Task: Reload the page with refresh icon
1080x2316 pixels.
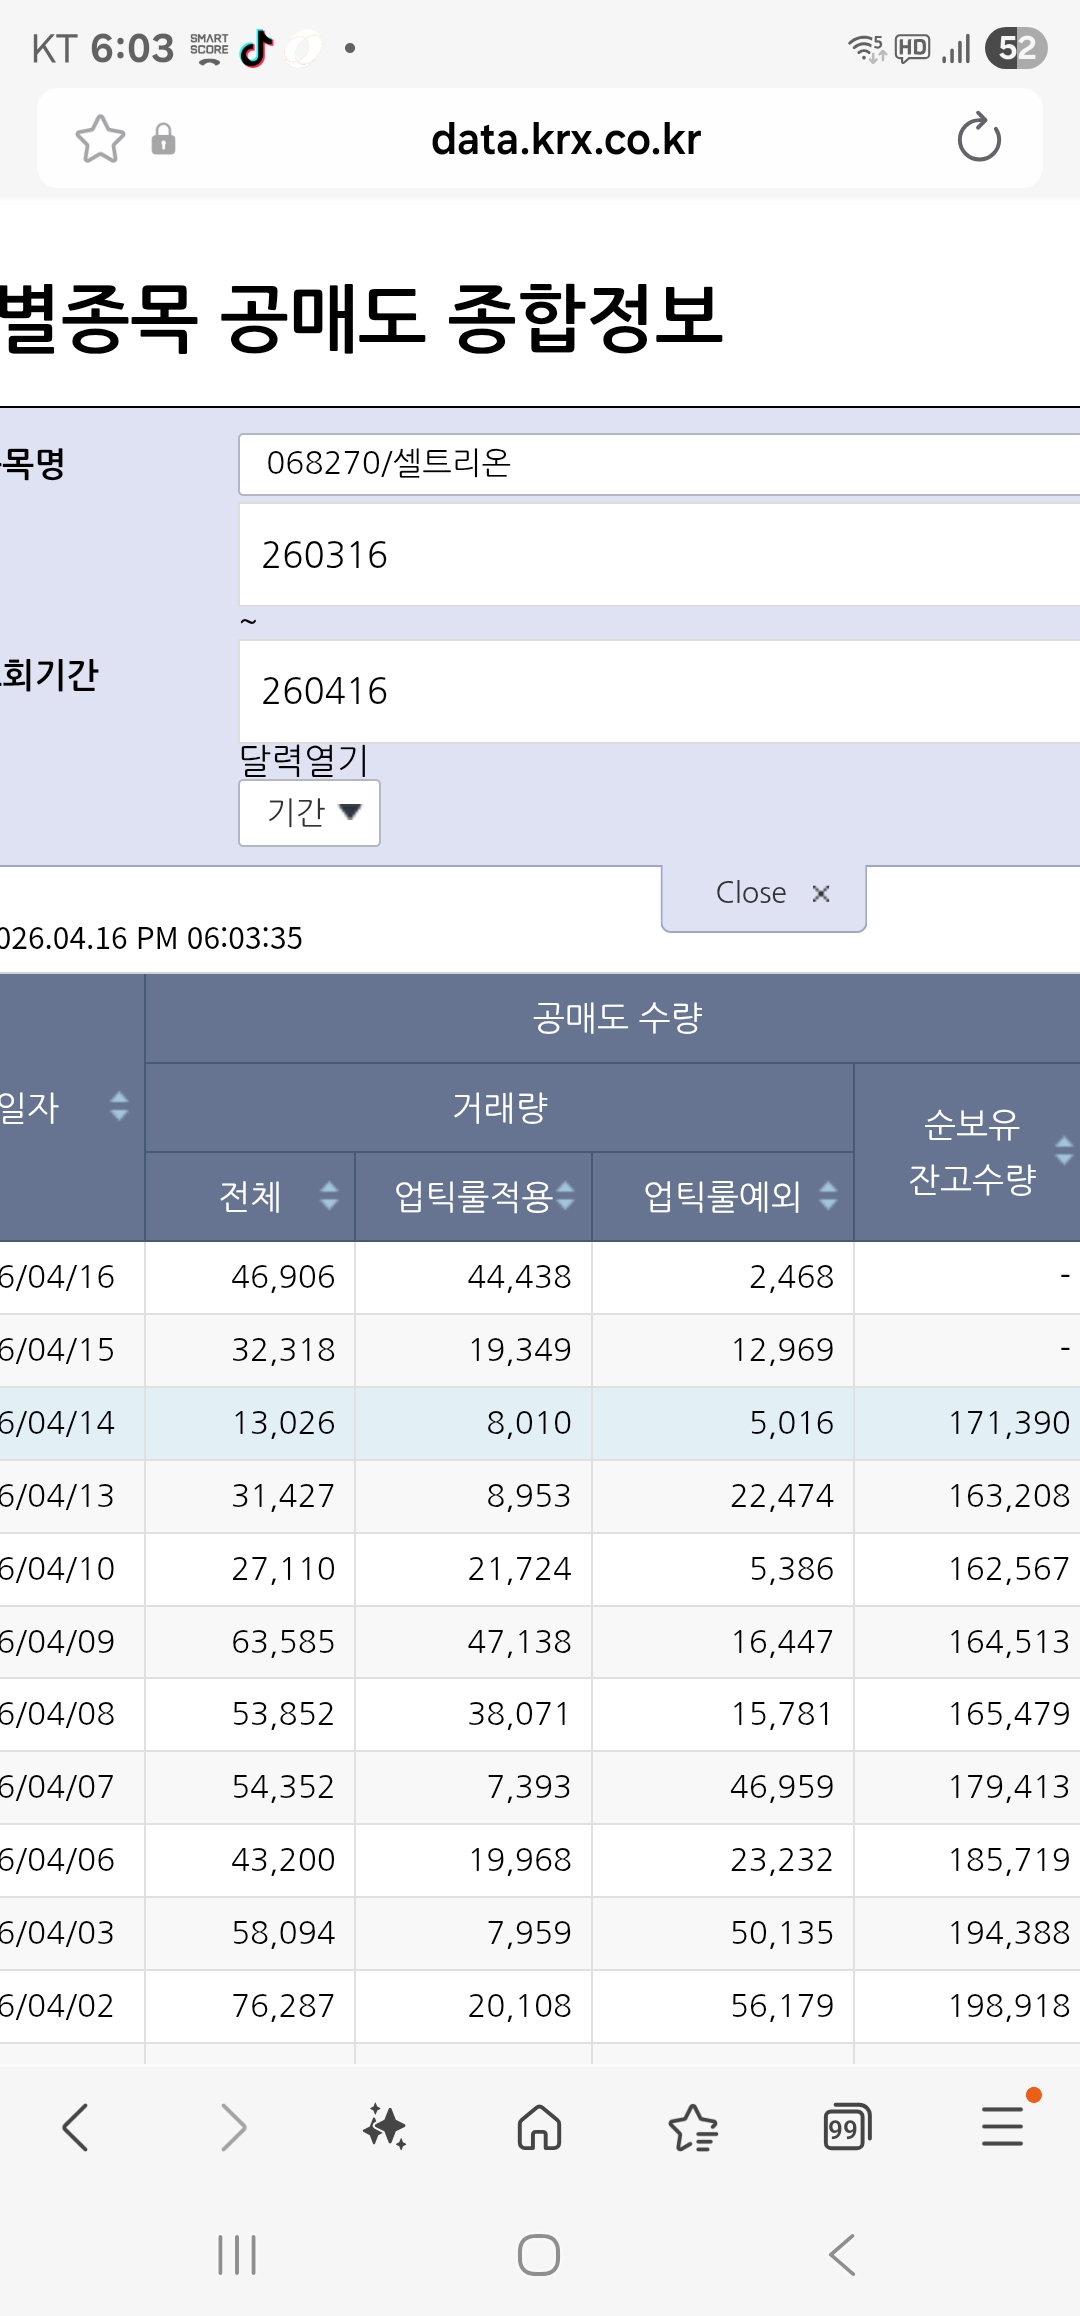Action: (x=978, y=139)
